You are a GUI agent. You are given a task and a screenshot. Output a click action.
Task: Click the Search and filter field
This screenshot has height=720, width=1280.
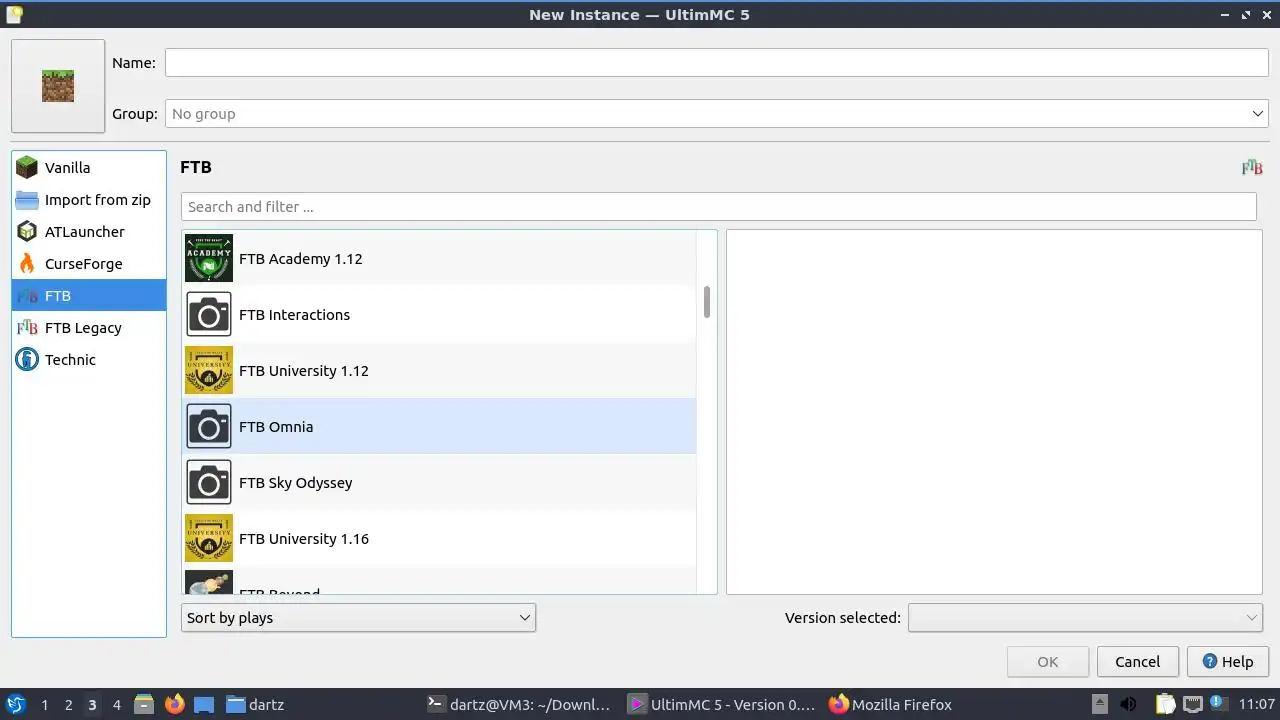click(x=718, y=207)
